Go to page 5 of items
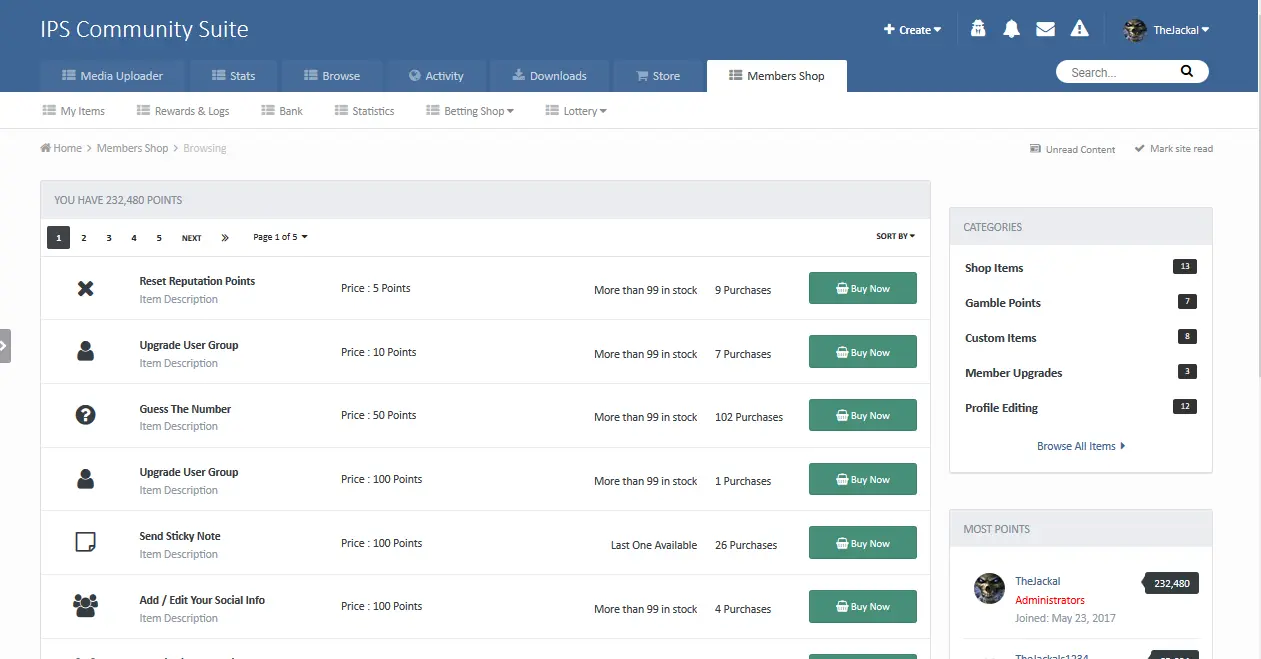This screenshot has width=1261, height=659. coord(158,238)
